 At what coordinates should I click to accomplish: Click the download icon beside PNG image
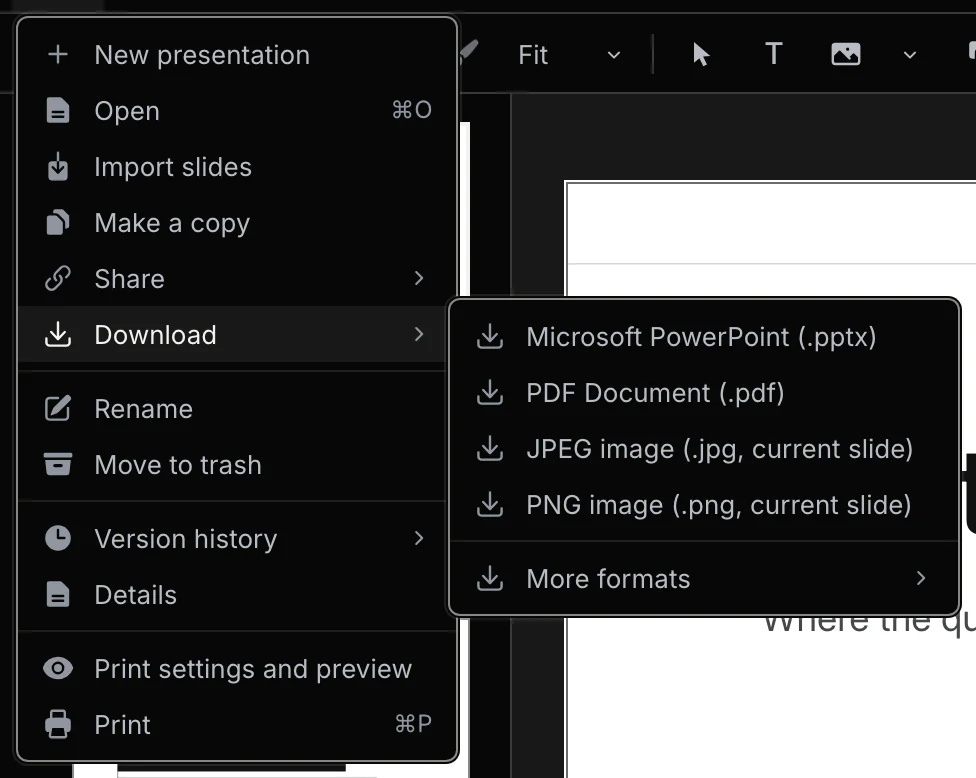pyautogui.click(x=490, y=505)
